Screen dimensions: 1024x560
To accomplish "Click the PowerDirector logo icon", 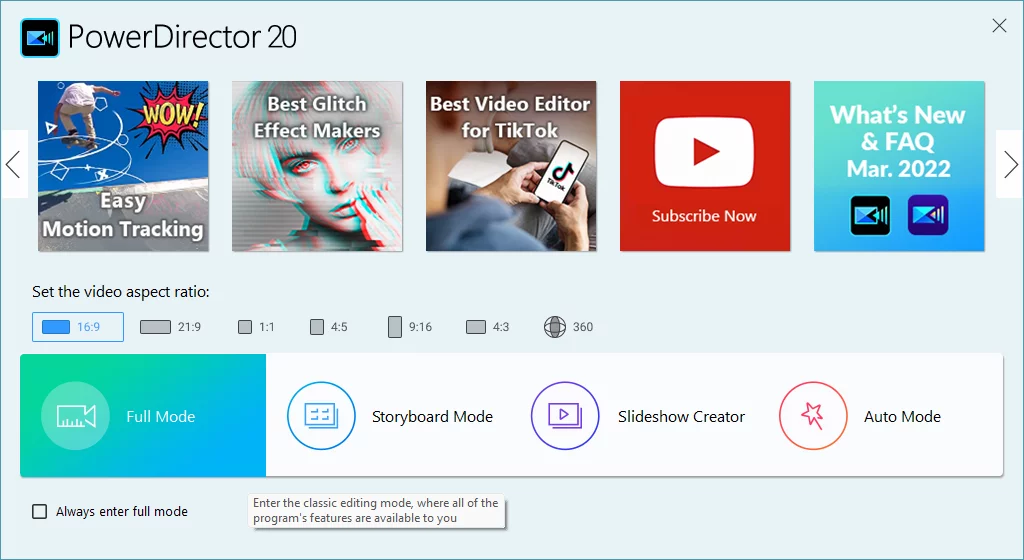I will point(40,38).
